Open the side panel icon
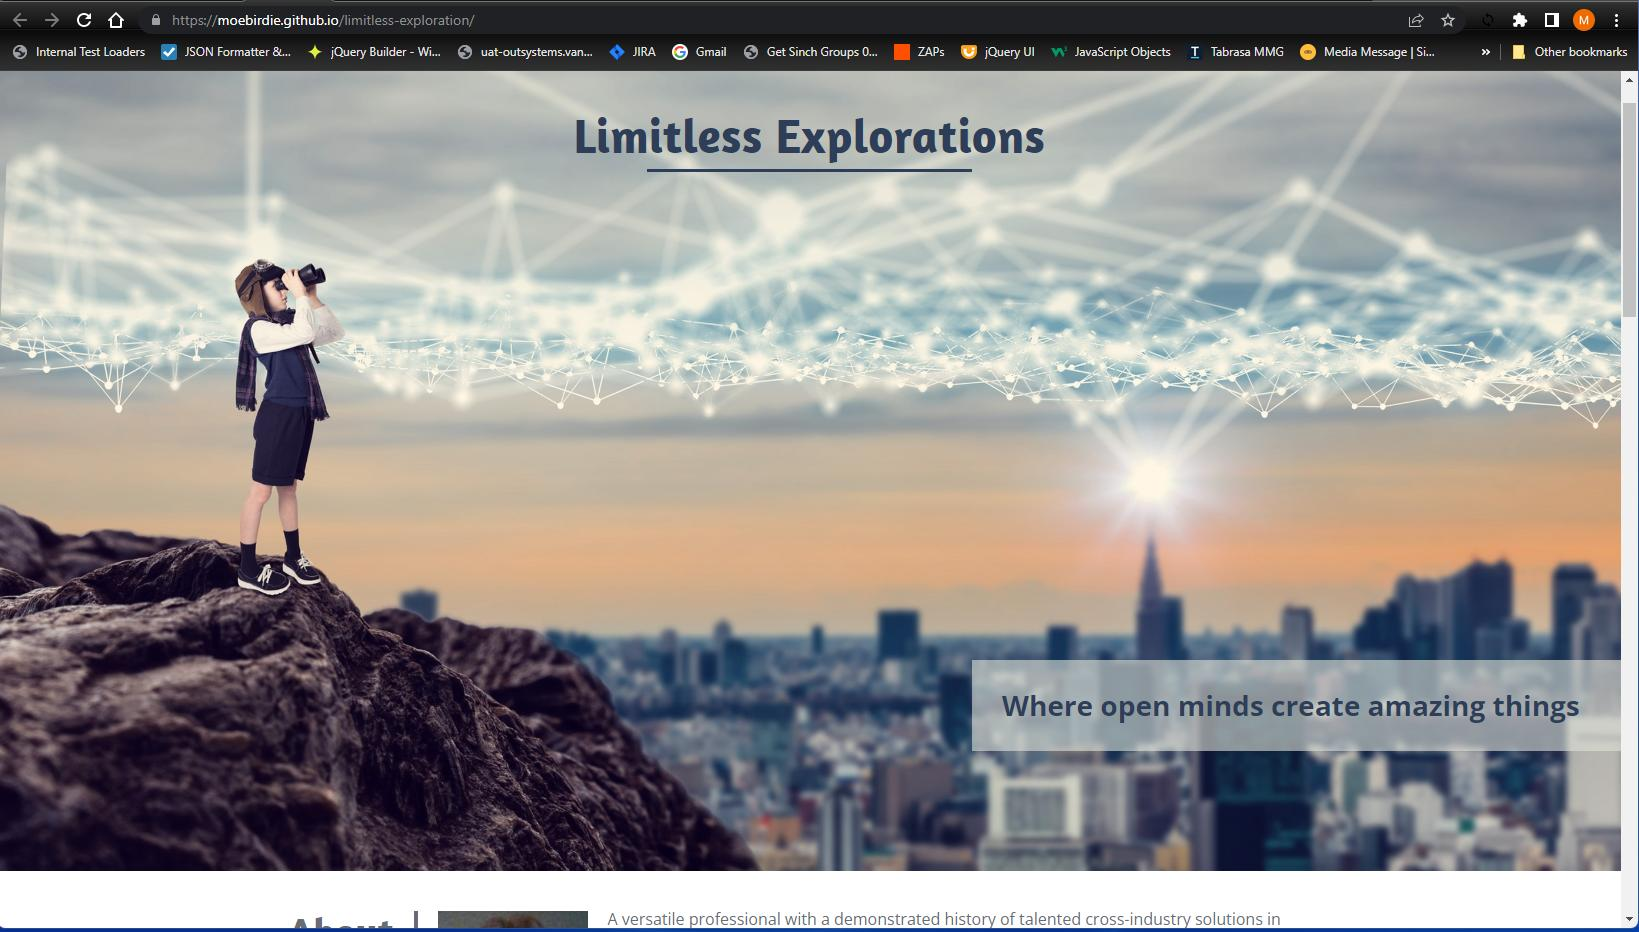This screenshot has width=1639, height=932. tap(1551, 19)
